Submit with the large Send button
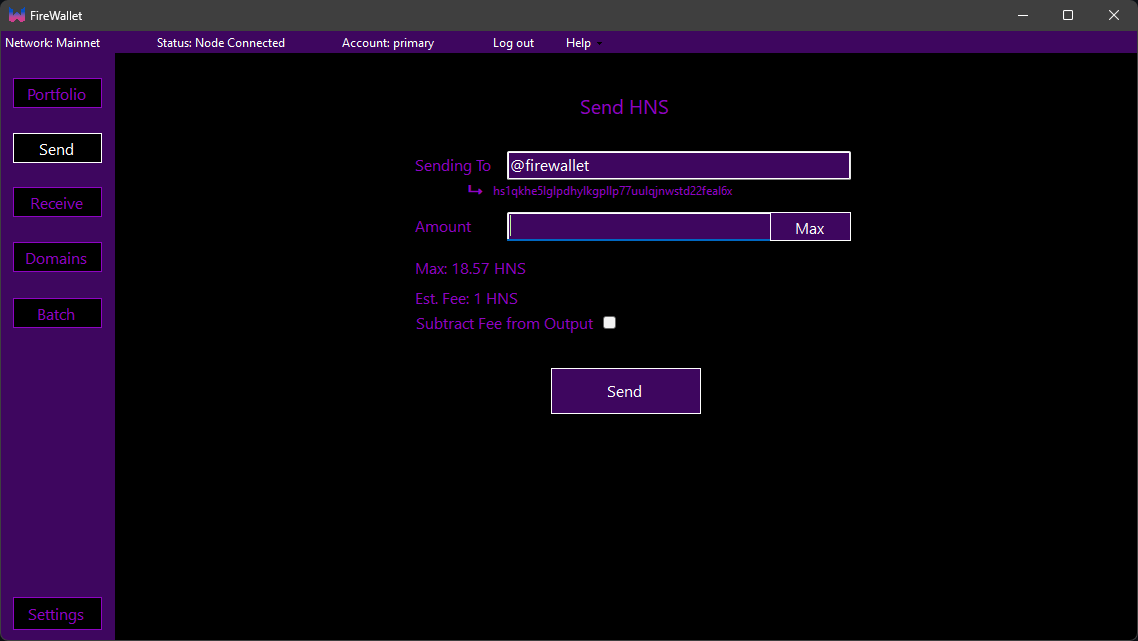Screen dimensions: 1138x641 (625, 391)
